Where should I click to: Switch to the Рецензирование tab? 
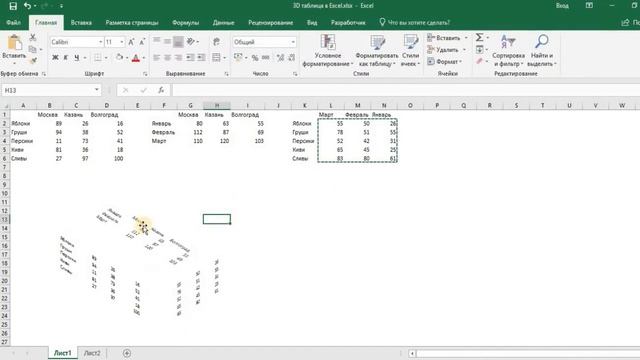(x=270, y=23)
